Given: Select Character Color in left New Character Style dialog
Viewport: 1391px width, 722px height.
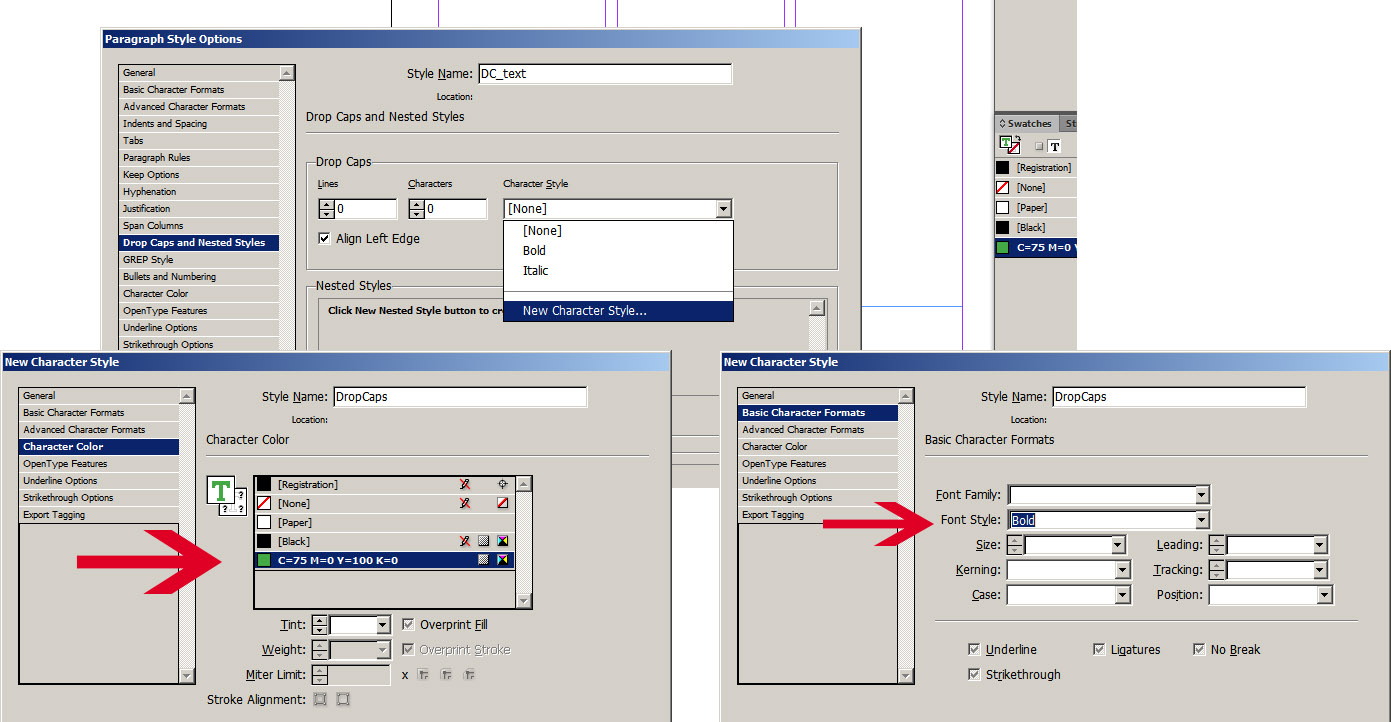Looking at the screenshot, I should [100, 447].
